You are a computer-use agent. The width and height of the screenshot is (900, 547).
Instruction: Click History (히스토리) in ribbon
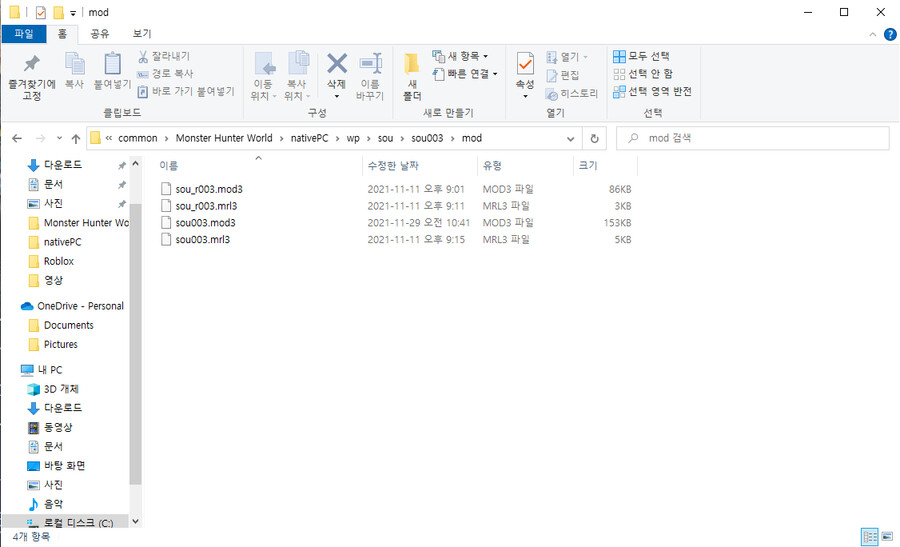[572, 94]
